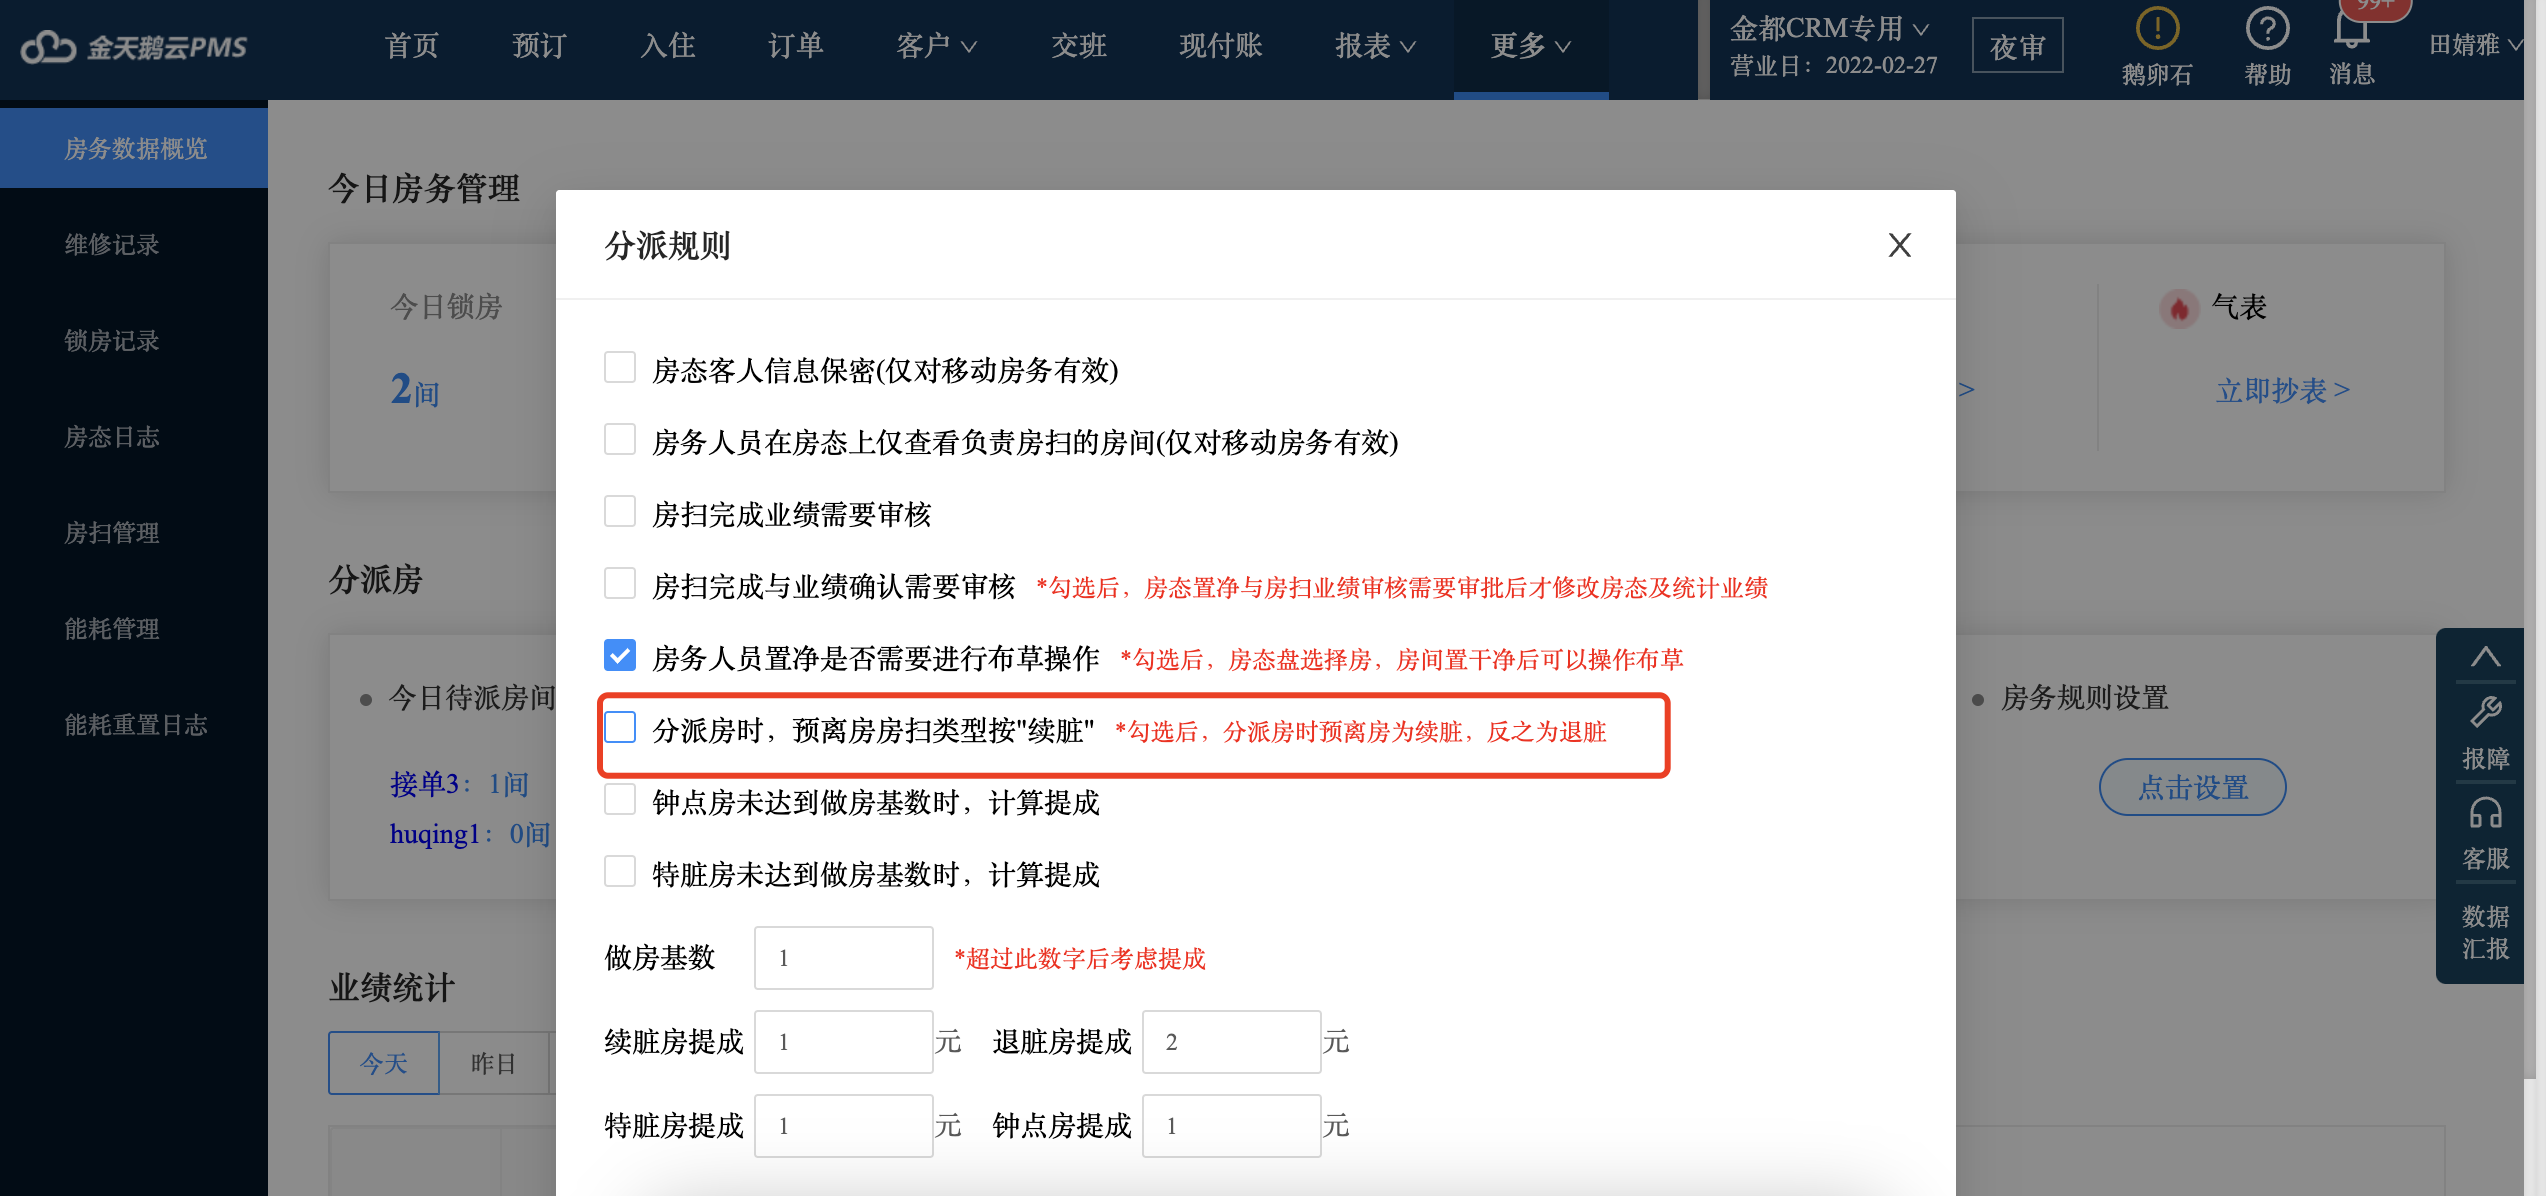Click the 2间 locked rooms count
This screenshot has height=1196, width=2546.
[x=414, y=389]
